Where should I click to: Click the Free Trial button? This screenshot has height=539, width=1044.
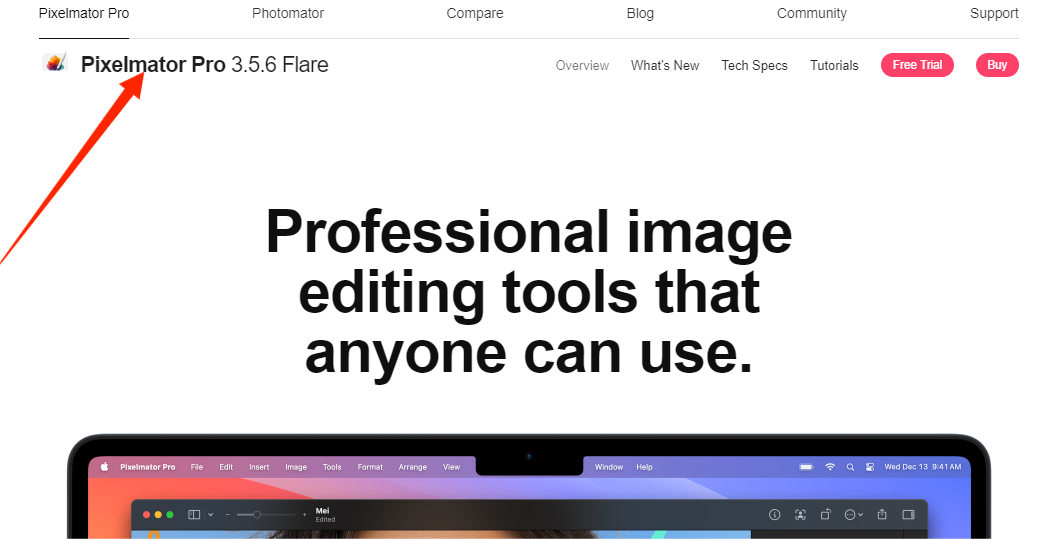coord(917,65)
